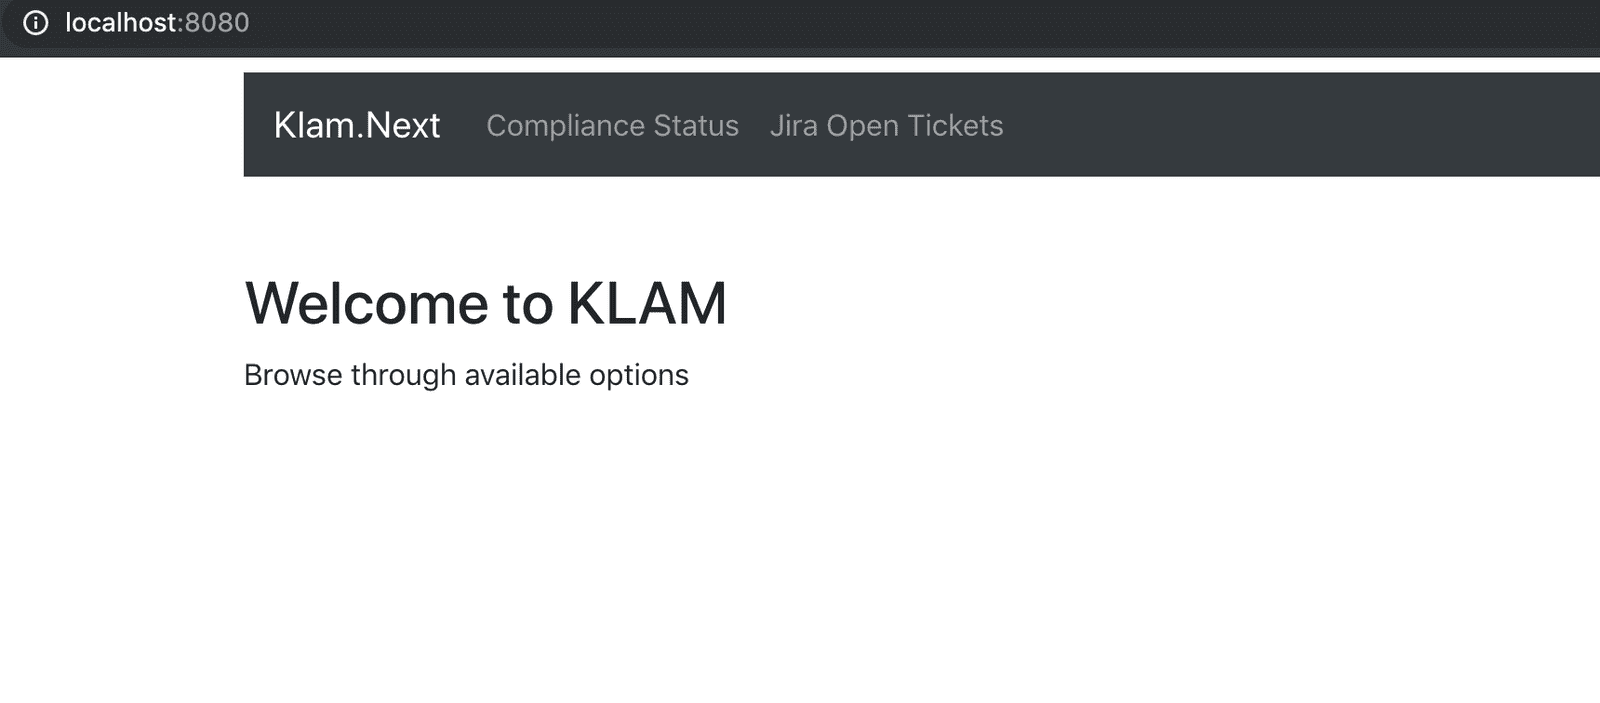Click the Welcome to KLAM heading
Viewport: 1600px width, 703px height.
[486, 303]
